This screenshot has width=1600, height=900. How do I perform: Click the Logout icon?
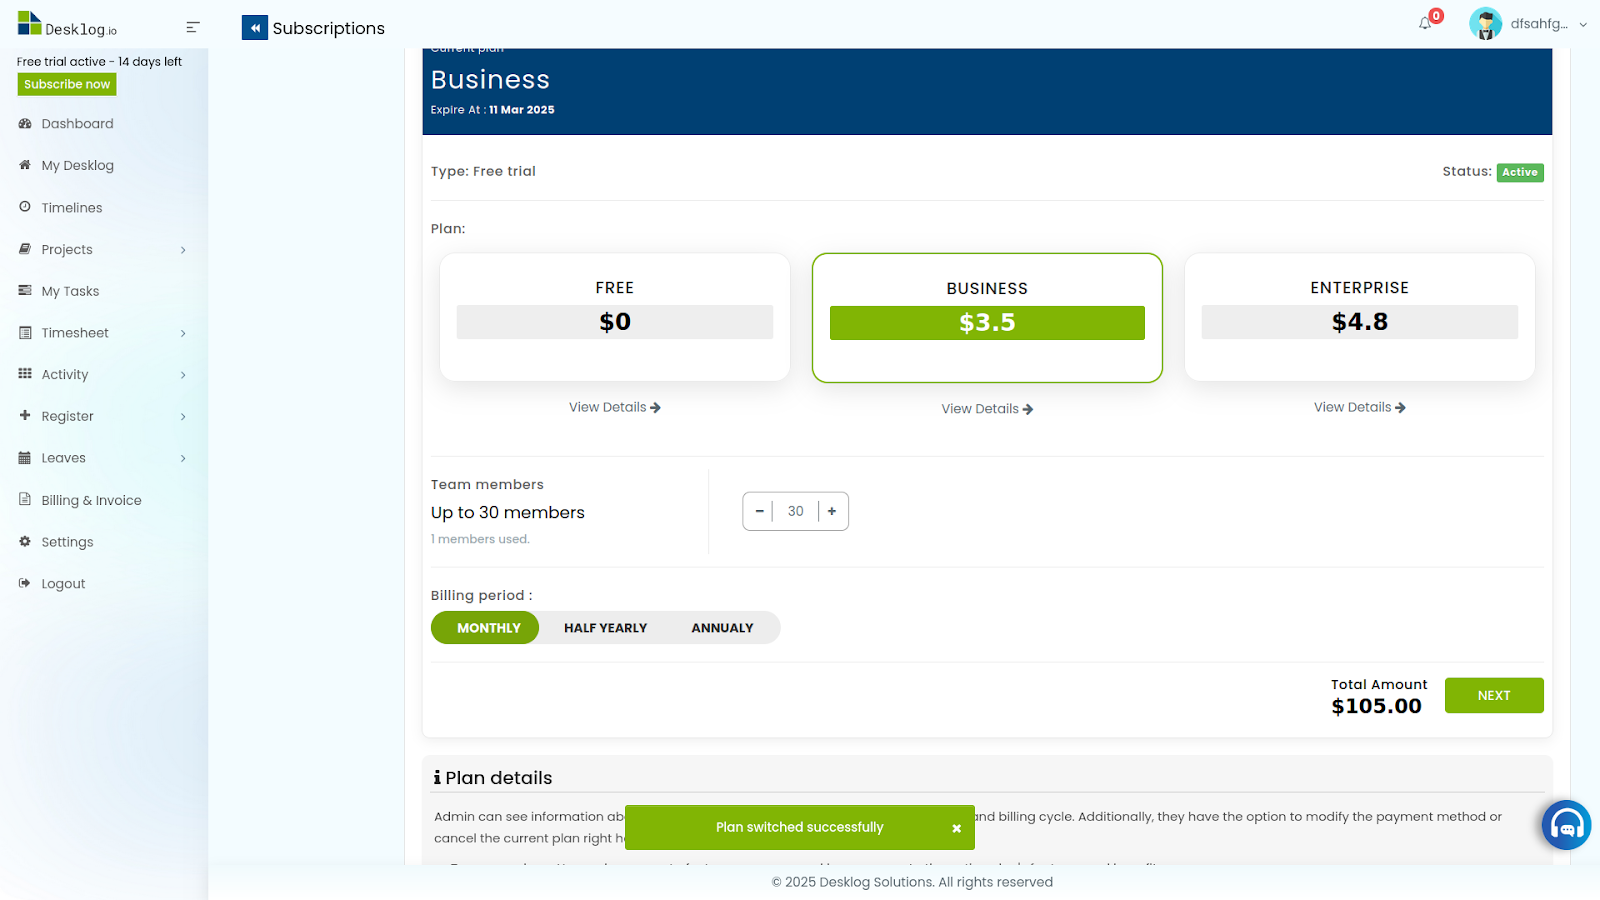tap(25, 583)
